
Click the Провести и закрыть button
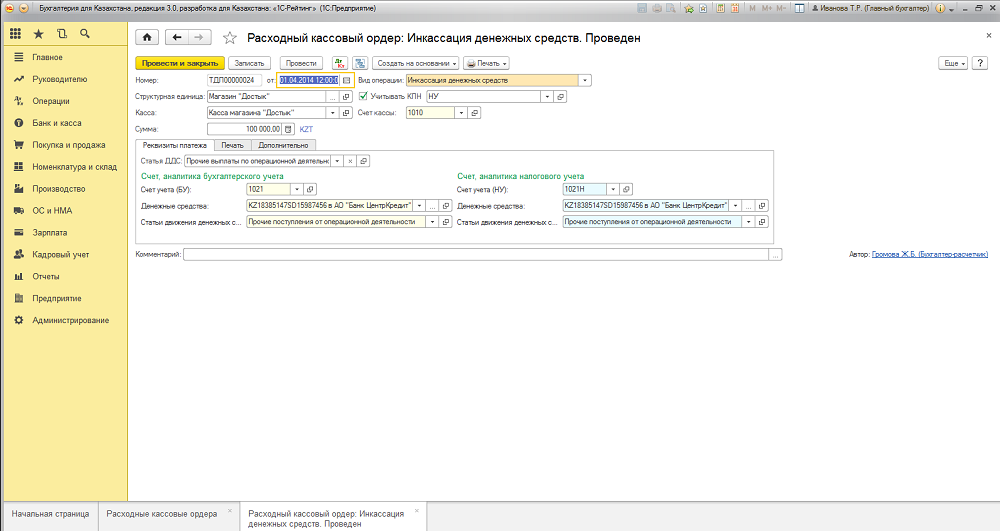tap(180, 63)
